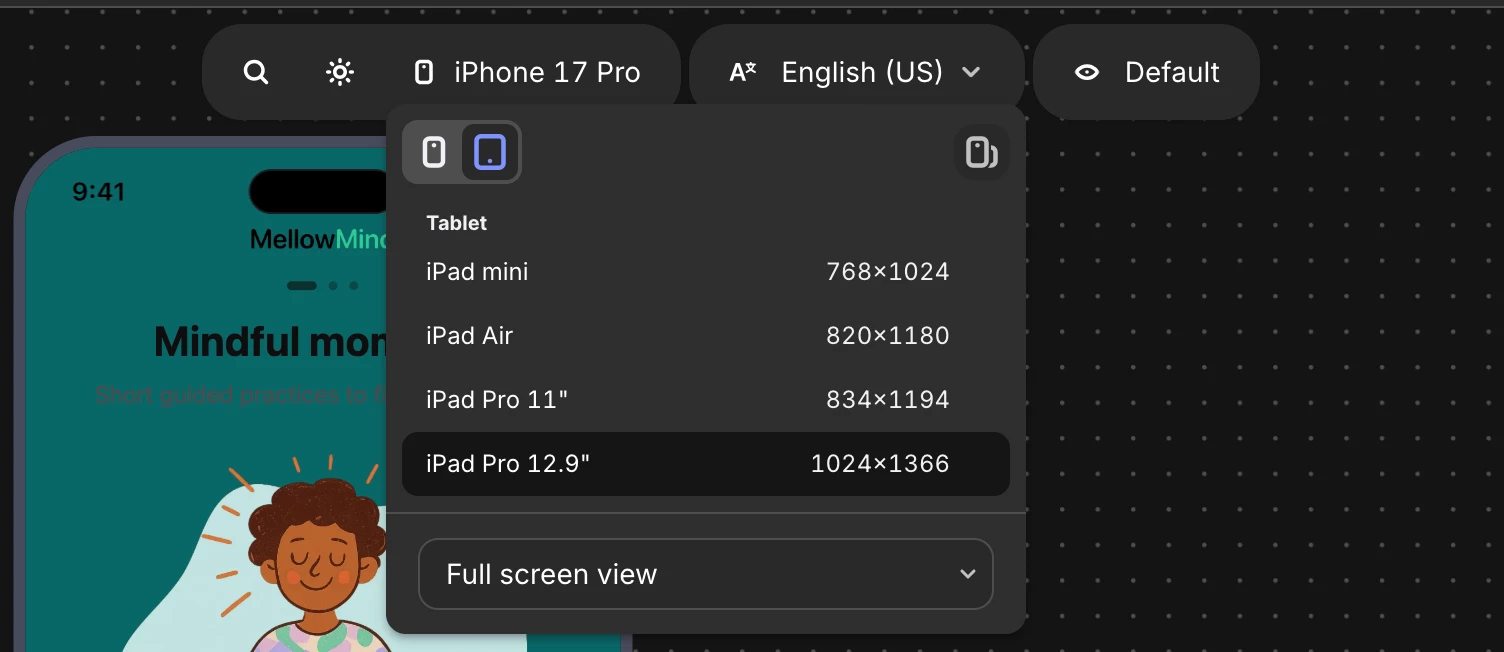
Task: Click the eye icon beside Default
Action: (x=1087, y=72)
